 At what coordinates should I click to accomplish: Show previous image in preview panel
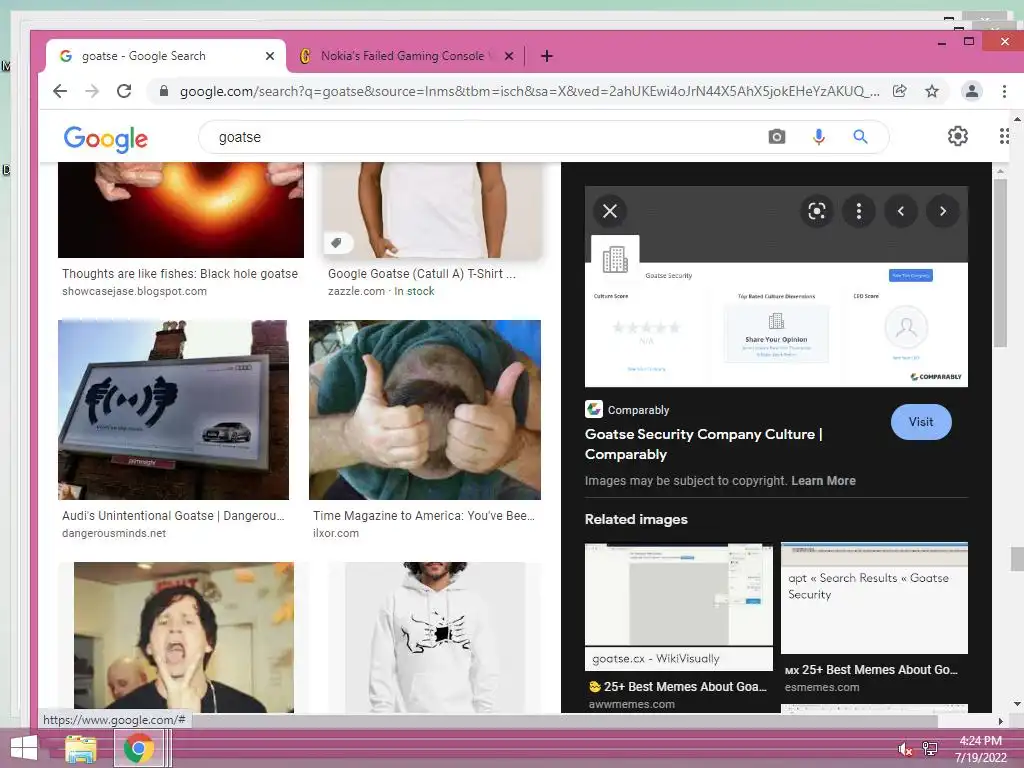point(901,211)
